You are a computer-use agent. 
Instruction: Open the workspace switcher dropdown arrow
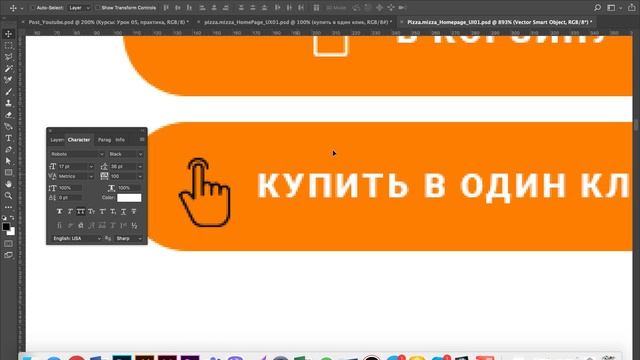pyautogui.click(x=620, y=8)
